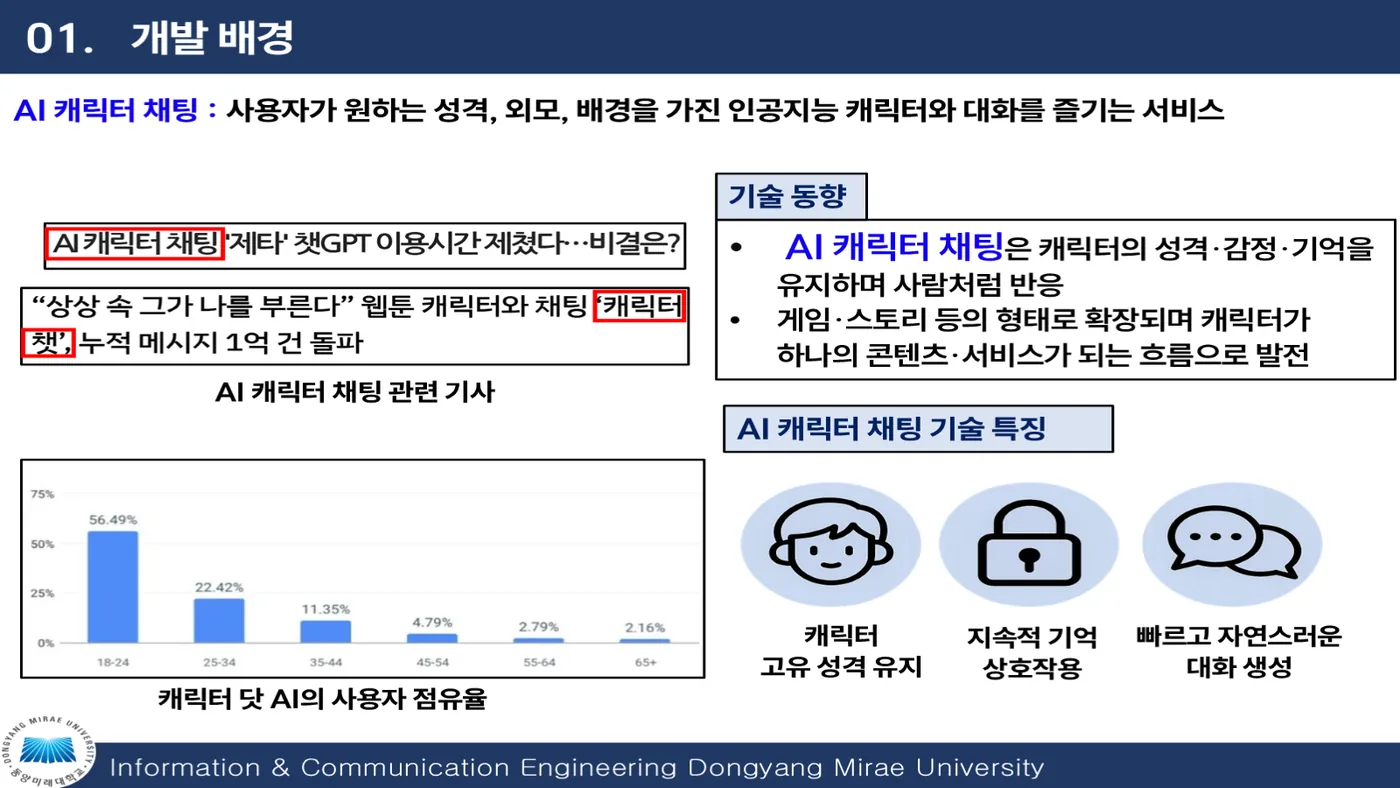Click the '기술 동향' heading box
1400x788 pixels.
[x=791, y=197]
